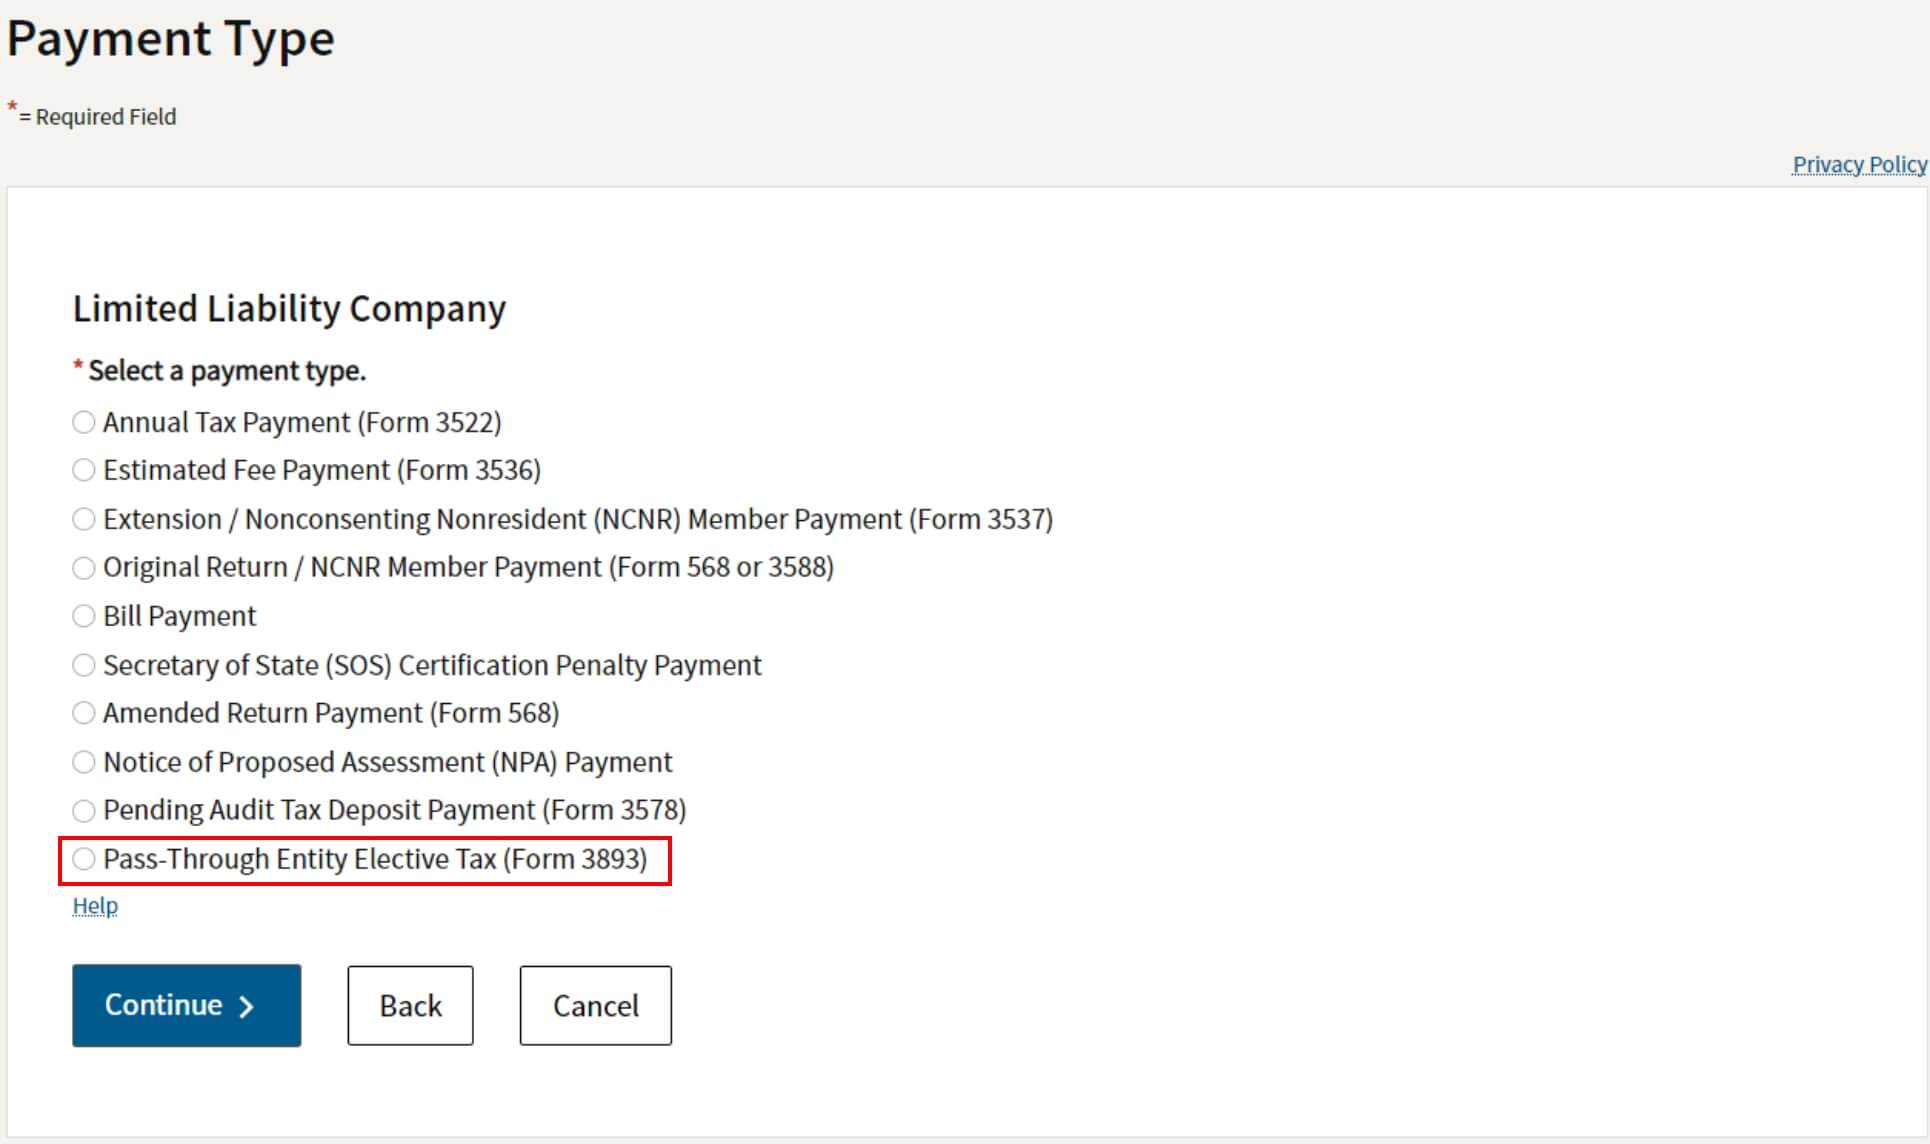Go back with the Back button
Viewport: 1930px width, 1144px height.
pyautogui.click(x=410, y=1005)
